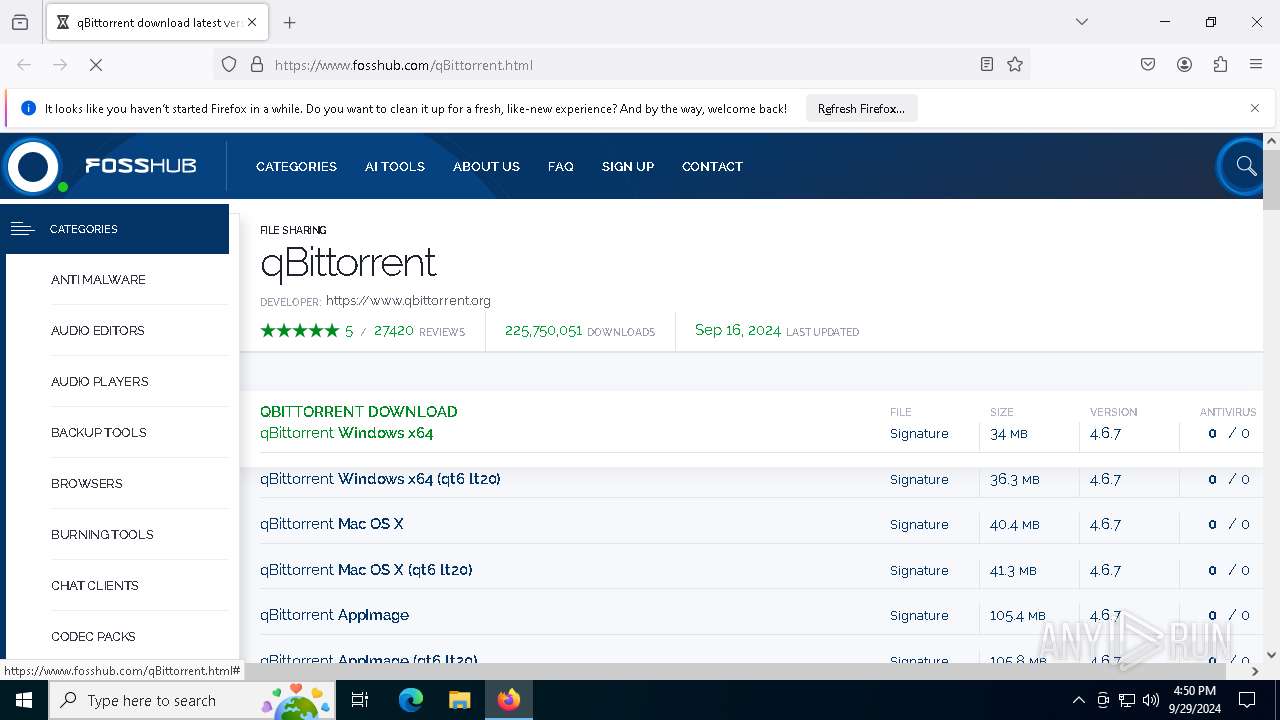Click Firefox icon in the taskbar
The height and width of the screenshot is (720, 1280).
pyautogui.click(x=509, y=700)
